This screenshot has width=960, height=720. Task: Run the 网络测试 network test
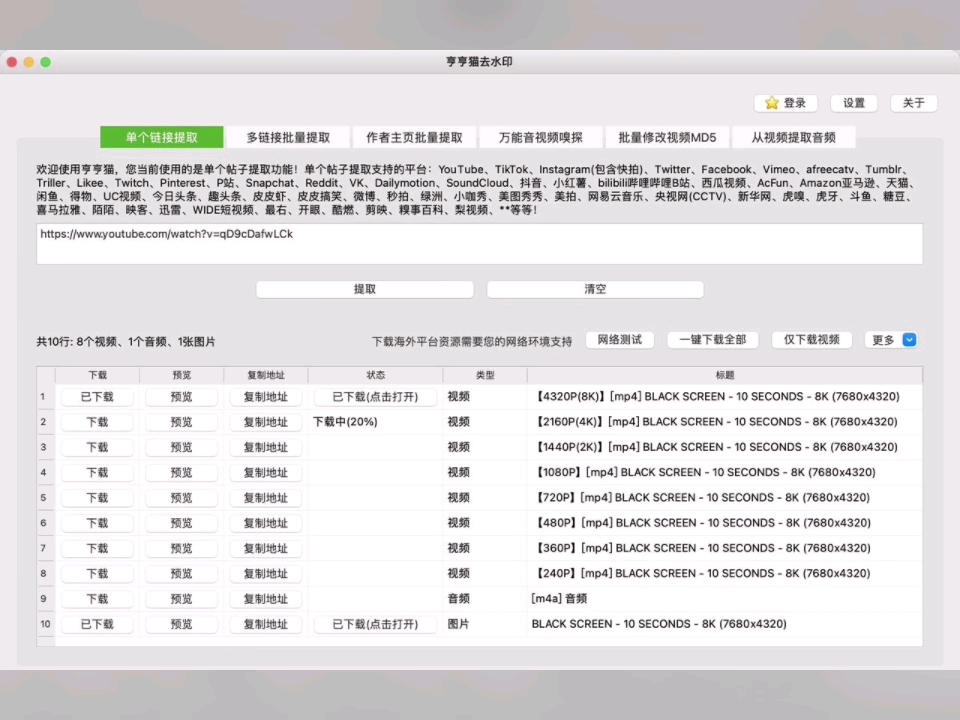(618, 339)
